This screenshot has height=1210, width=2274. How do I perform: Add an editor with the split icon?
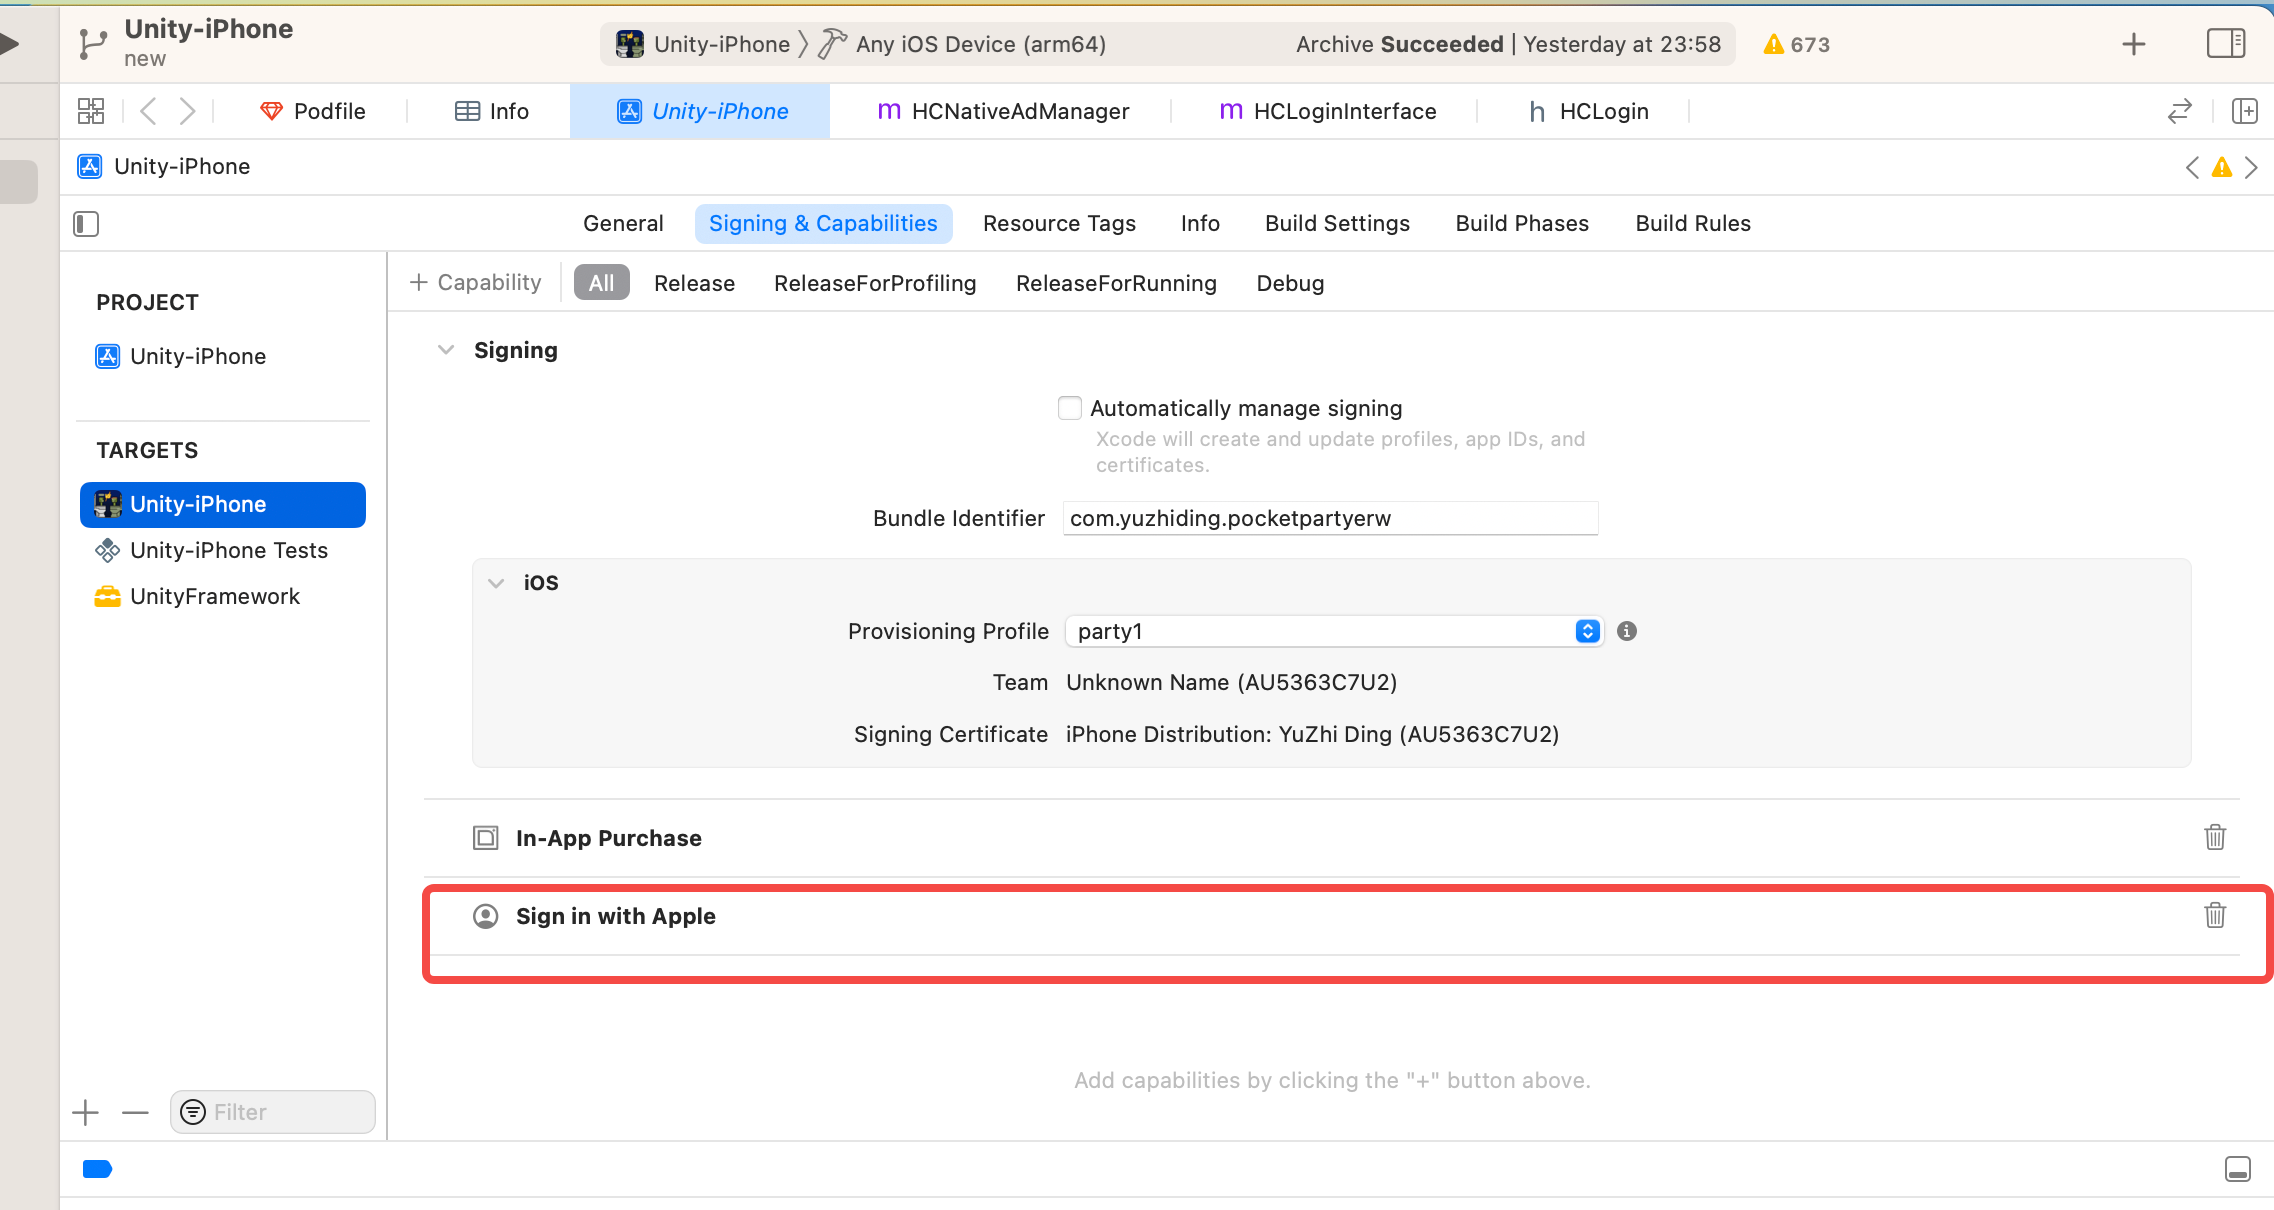(x=2245, y=111)
